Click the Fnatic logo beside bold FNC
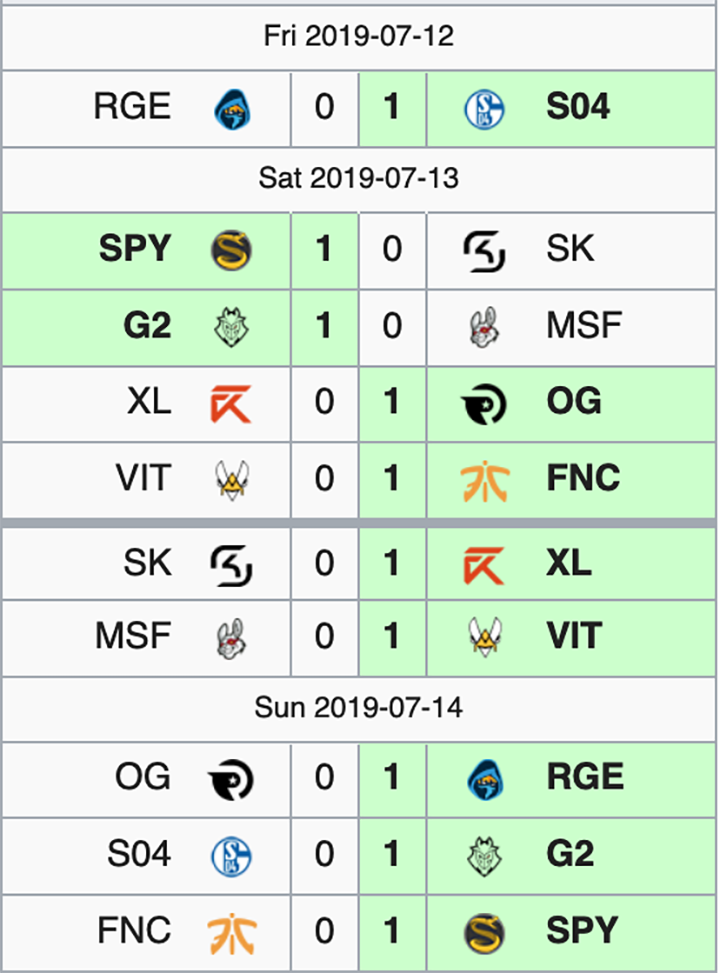Viewport: 720px width, 973px height. (x=485, y=480)
